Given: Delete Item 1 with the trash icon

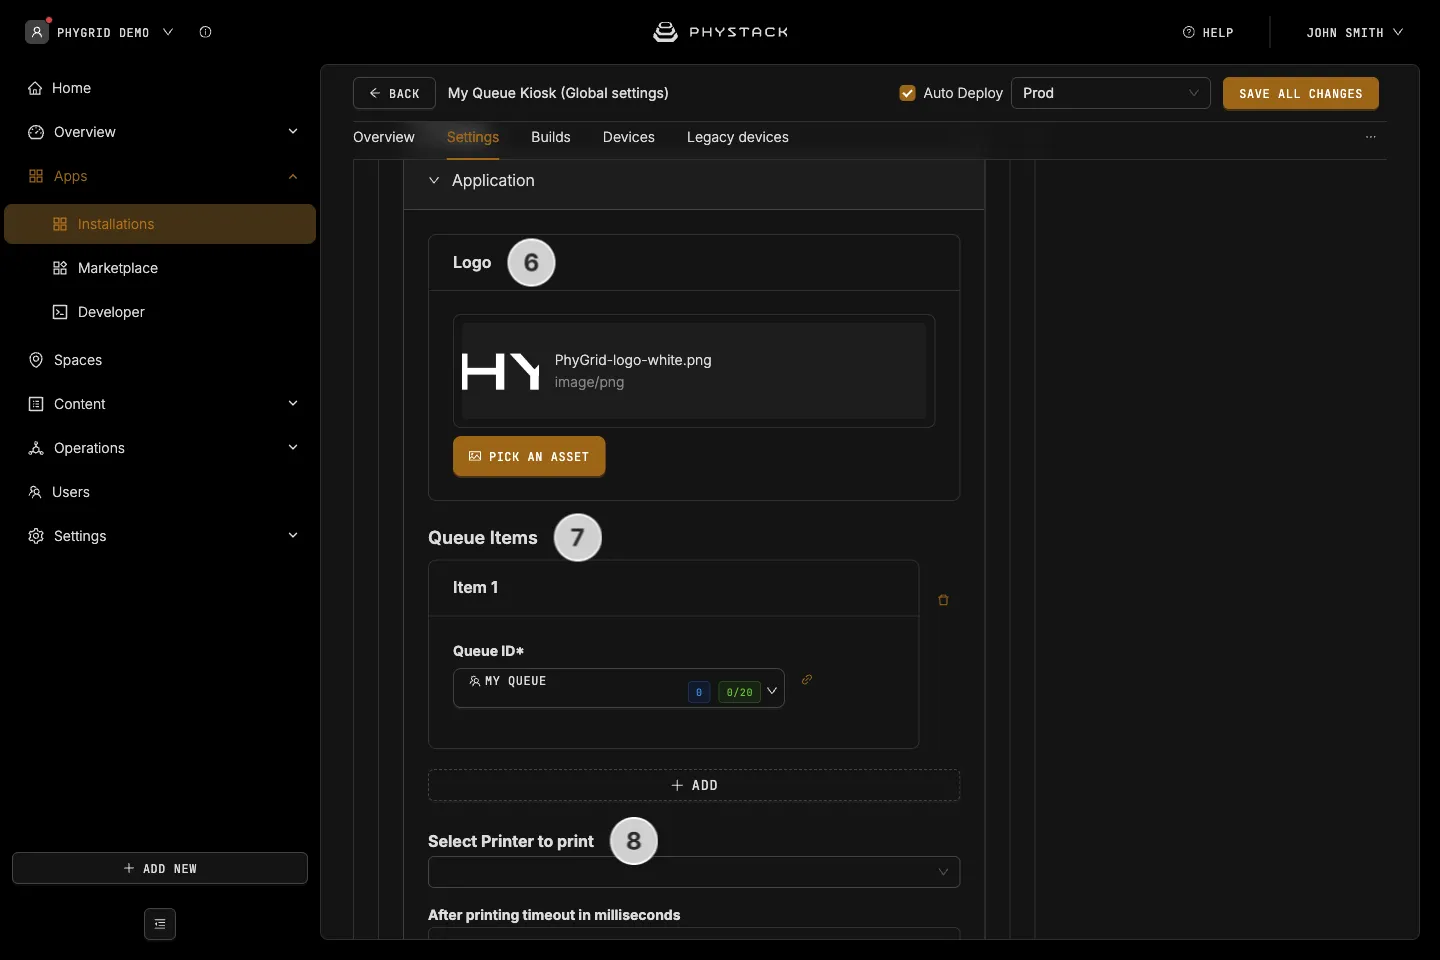Looking at the screenshot, I should click(x=943, y=600).
